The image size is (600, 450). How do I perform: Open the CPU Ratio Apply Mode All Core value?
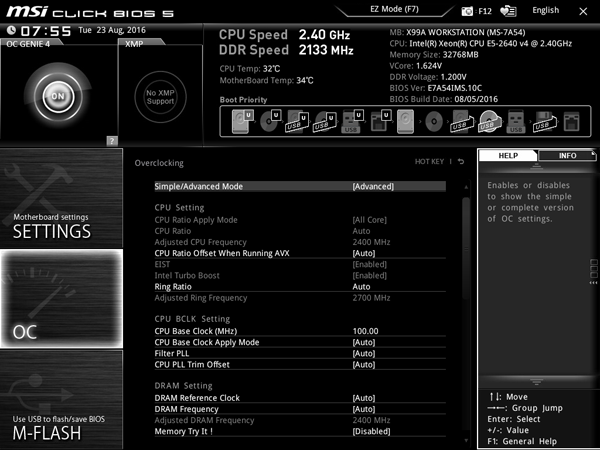(369, 220)
